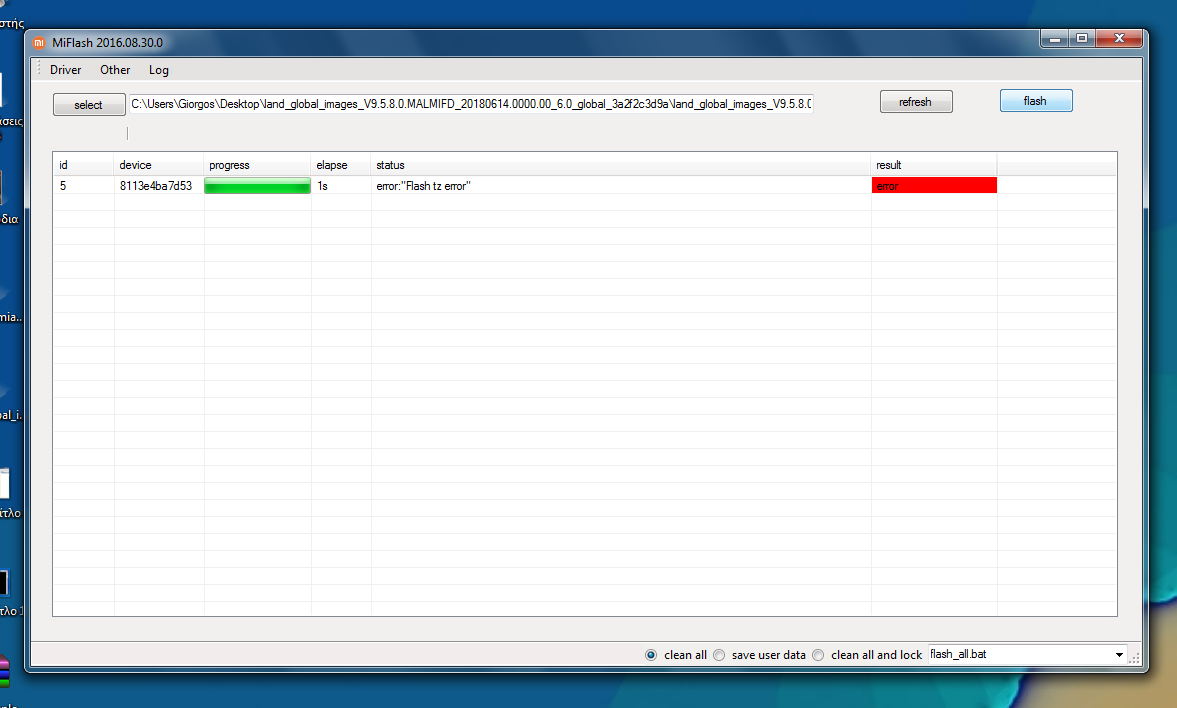Screen dimensions: 1177x708
Task: Click the flash button
Action: 1036,101
